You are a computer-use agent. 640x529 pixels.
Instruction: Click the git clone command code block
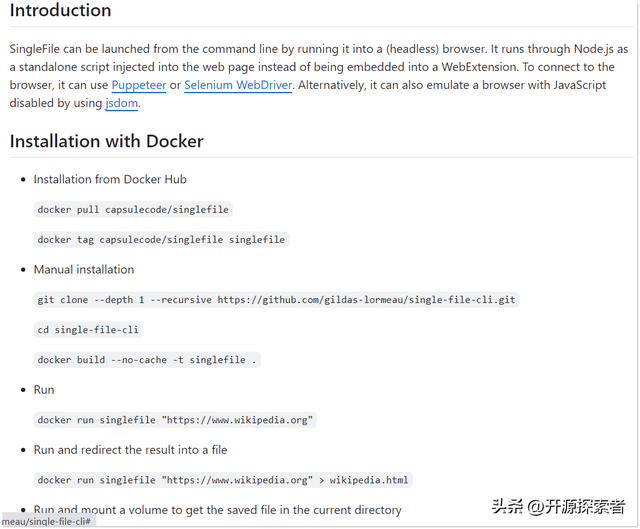277,300
